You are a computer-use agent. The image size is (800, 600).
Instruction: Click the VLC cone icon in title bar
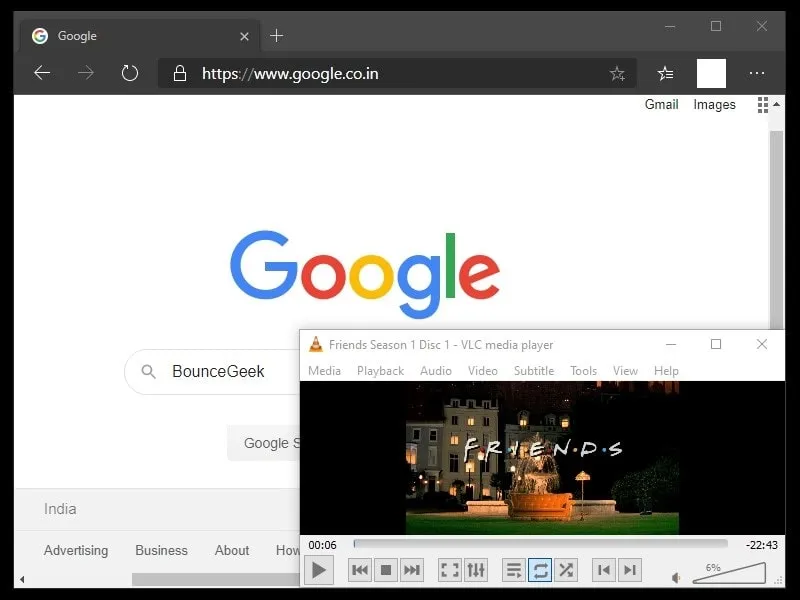(x=316, y=345)
